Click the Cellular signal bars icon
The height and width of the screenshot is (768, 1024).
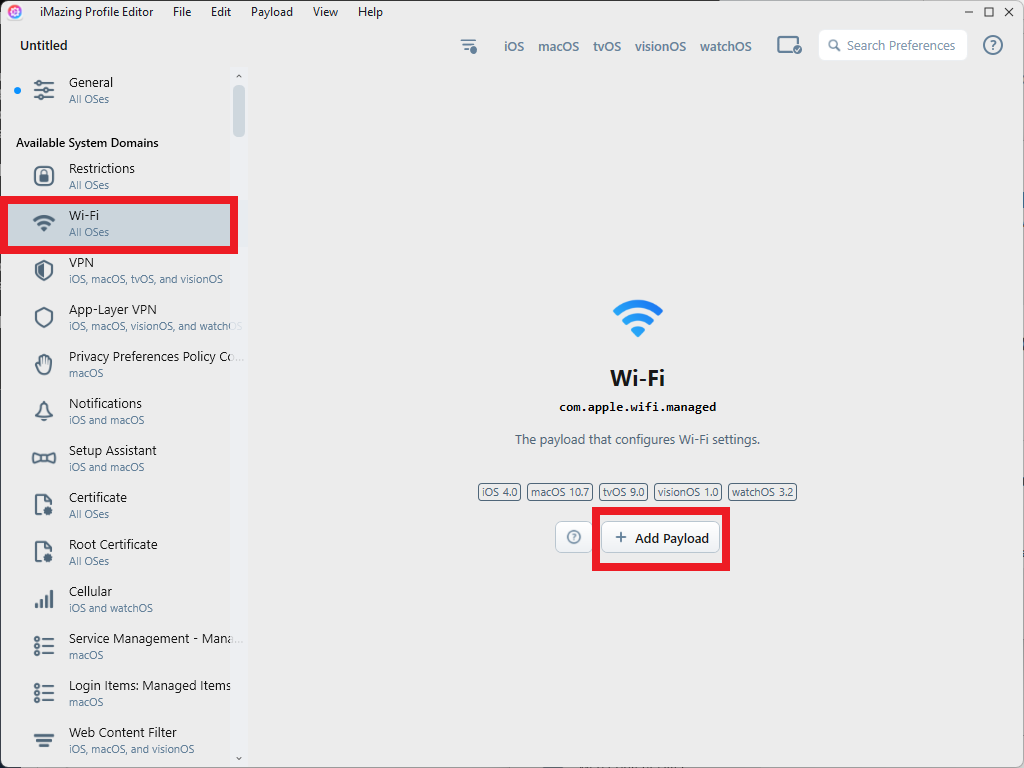coord(44,599)
